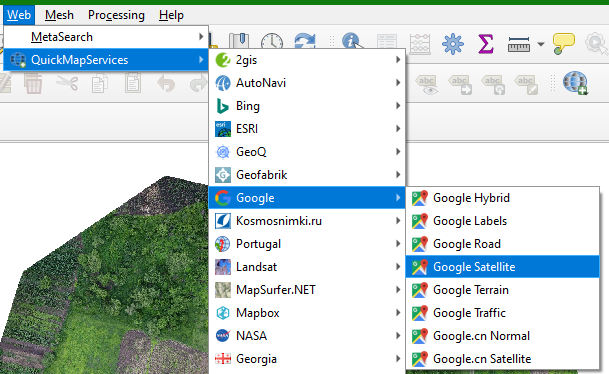Open the attribute table icon

387,42
